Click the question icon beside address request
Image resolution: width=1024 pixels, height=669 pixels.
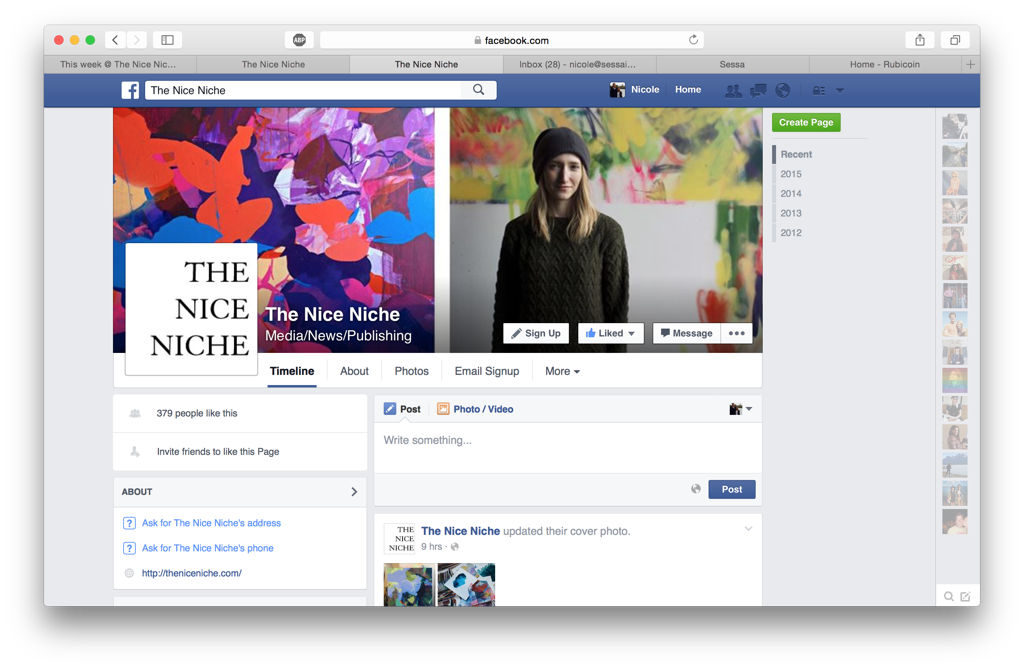click(129, 523)
